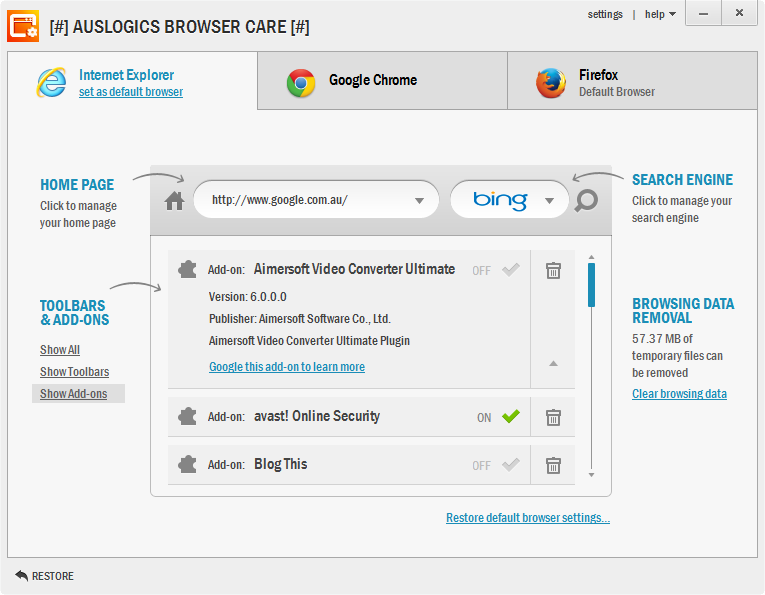This screenshot has height=595, width=765.
Task: Open the Bing search engine dropdown arrow
Action: click(x=549, y=201)
